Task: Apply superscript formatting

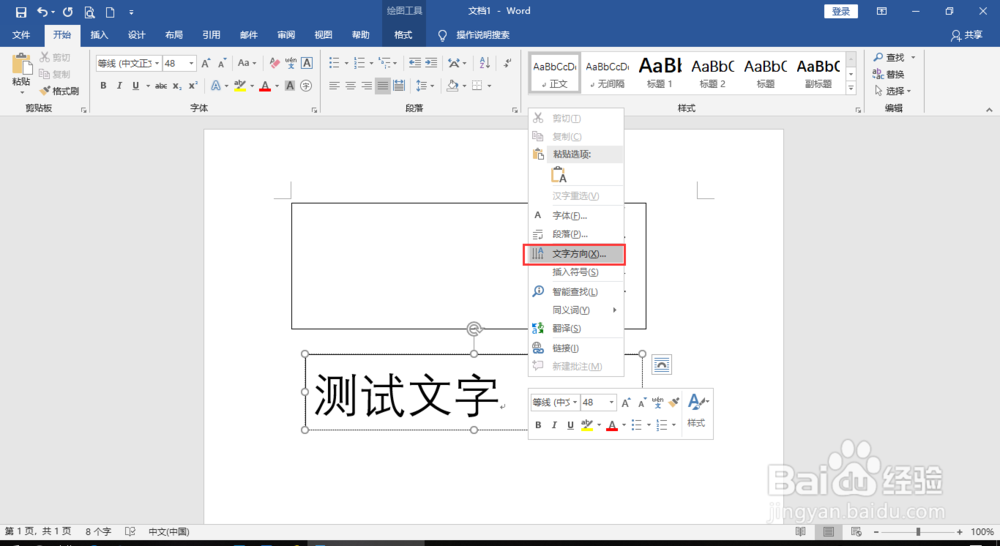Action: click(193, 85)
